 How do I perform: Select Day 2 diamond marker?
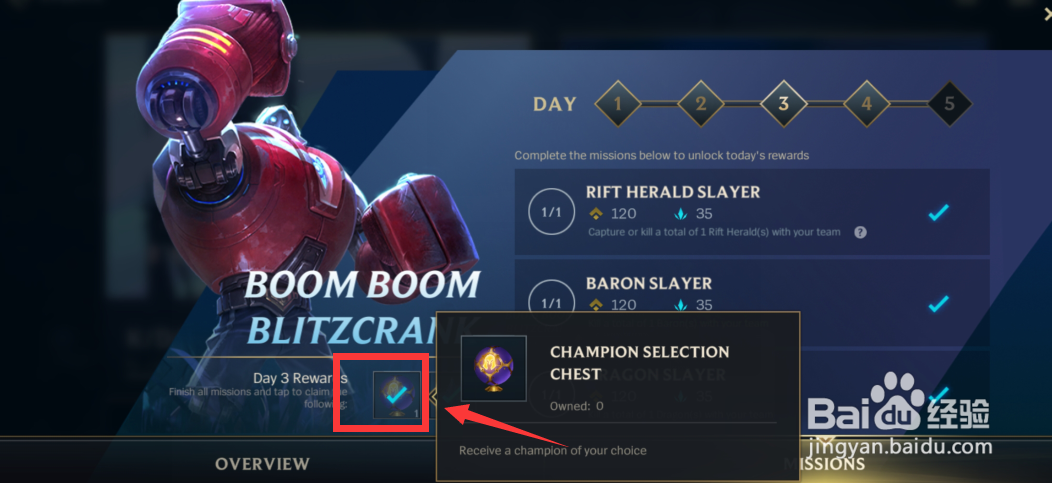[700, 104]
